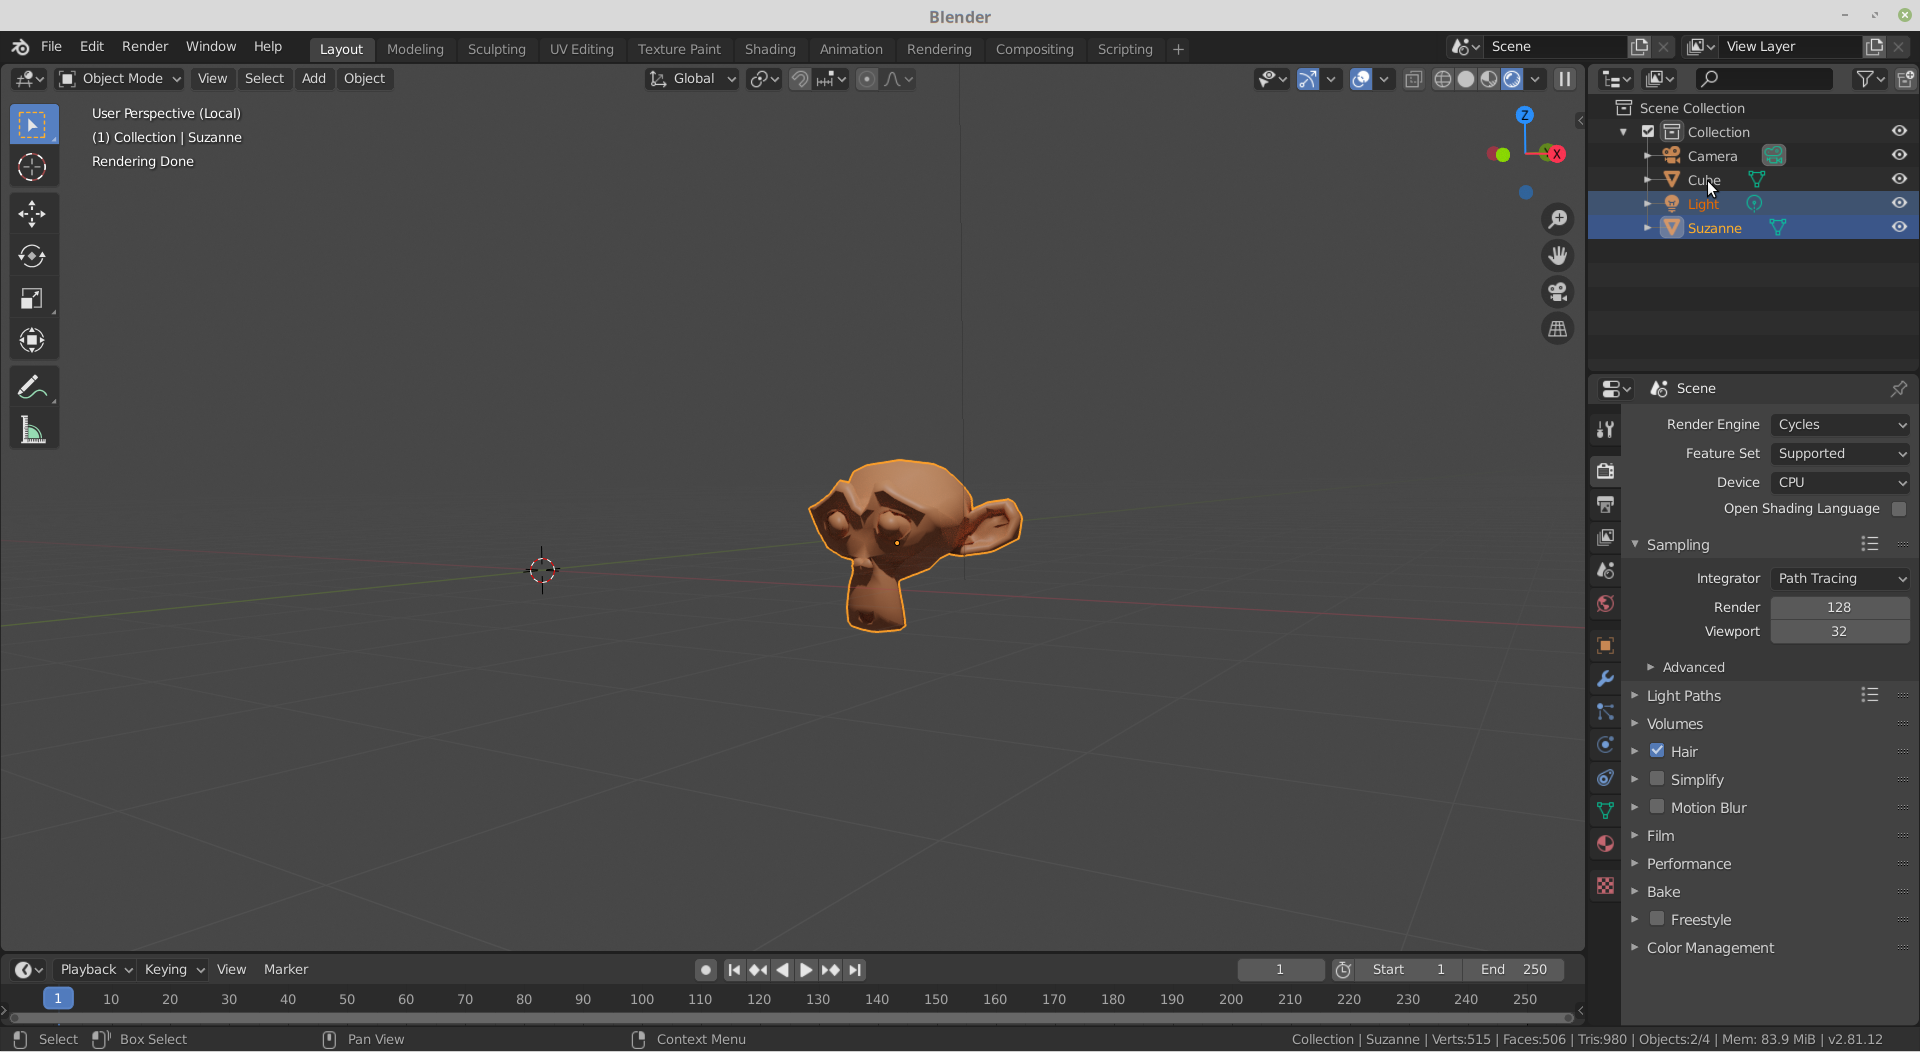Click the outliner search field
Image resolution: width=1920 pixels, height=1052 pixels.
[1765, 79]
